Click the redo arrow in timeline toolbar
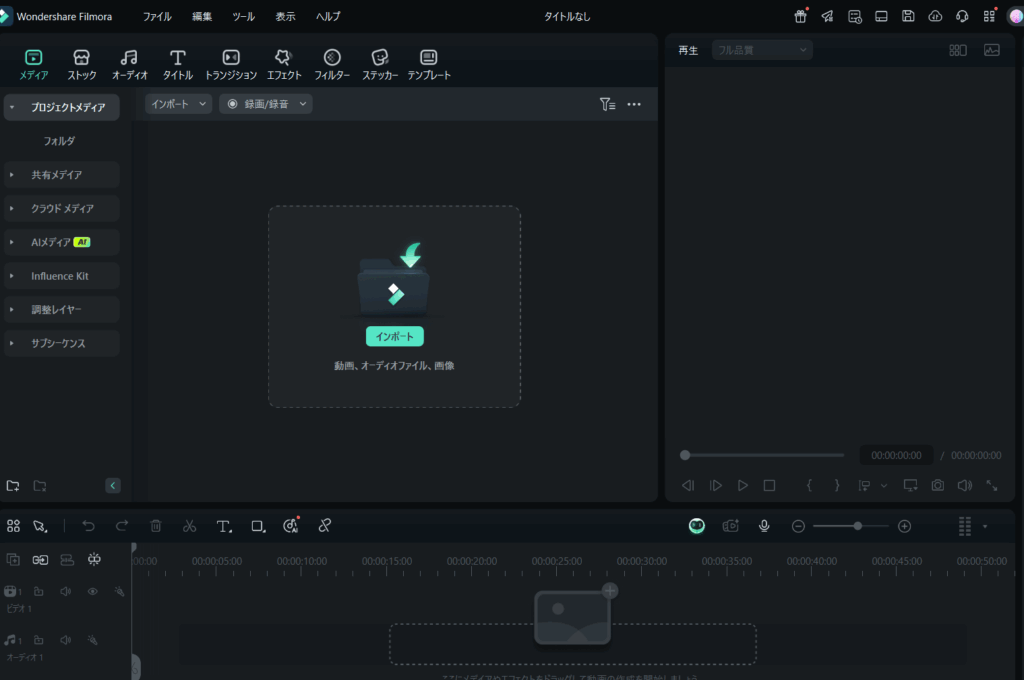Viewport: 1024px width, 680px height. (121, 526)
